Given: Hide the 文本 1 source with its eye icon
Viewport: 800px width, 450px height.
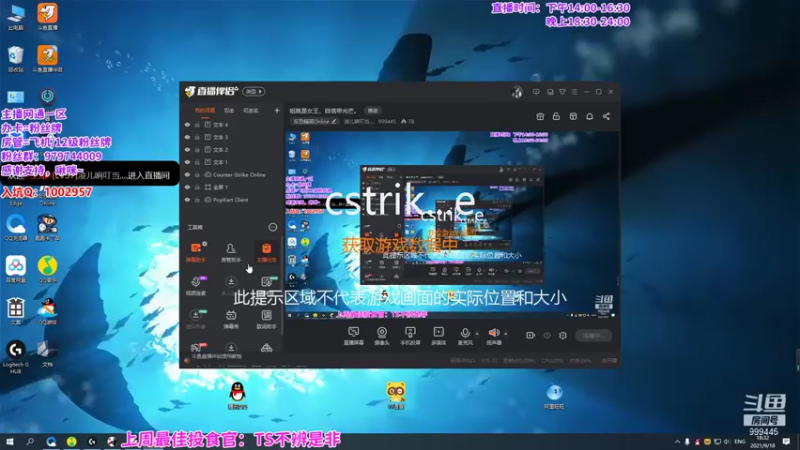Looking at the screenshot, I should click(187, 162).
